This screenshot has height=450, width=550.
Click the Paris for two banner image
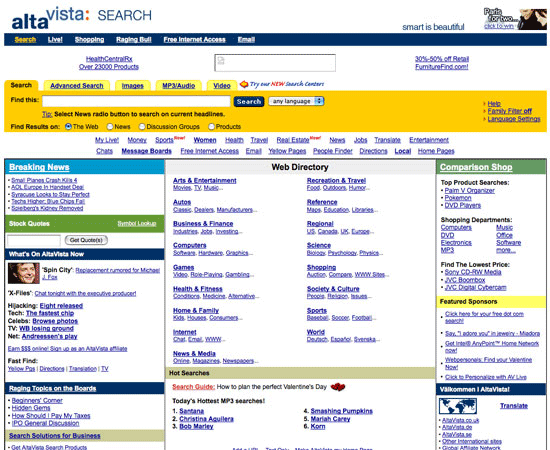(515, 19)
